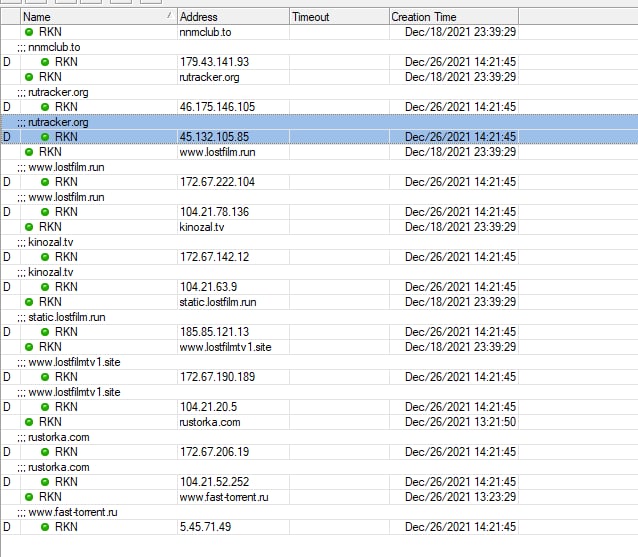Click creation time in the nnmclub.to address row
Screen dimensions: 638x557
[x=460, y=32]
